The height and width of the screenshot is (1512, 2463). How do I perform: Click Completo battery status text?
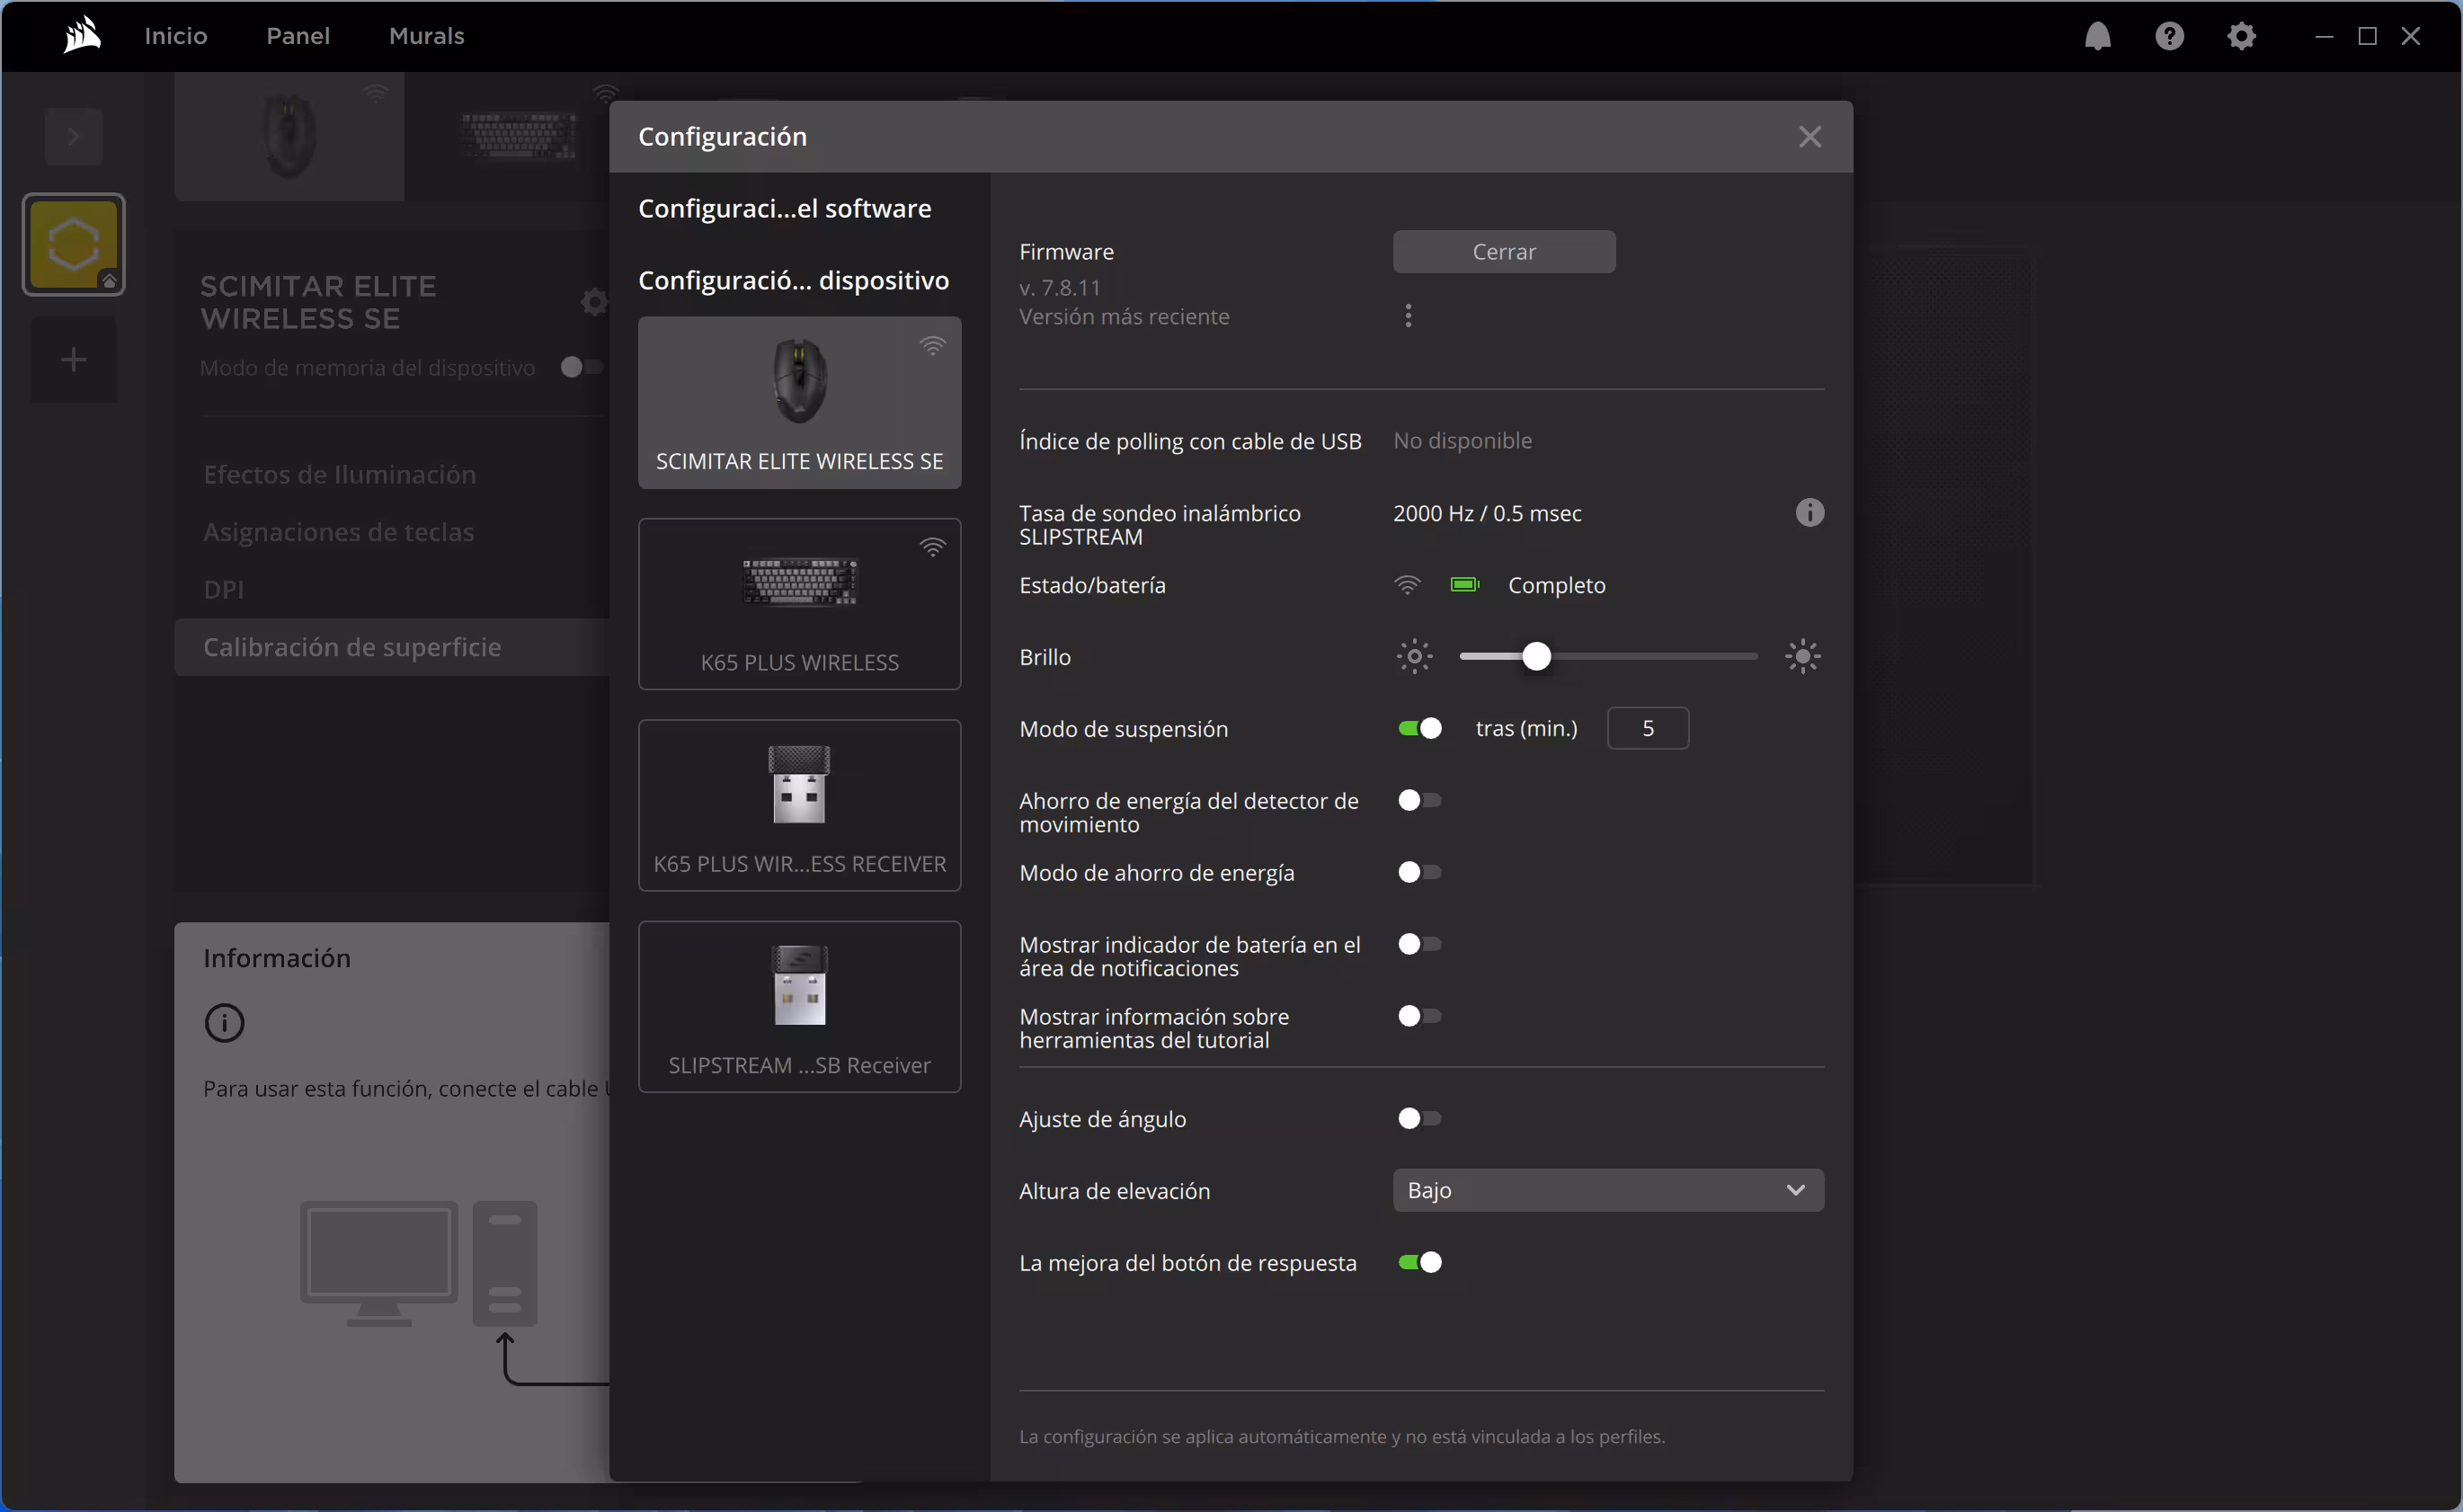pyautogui.click(x=1557, y=585)
